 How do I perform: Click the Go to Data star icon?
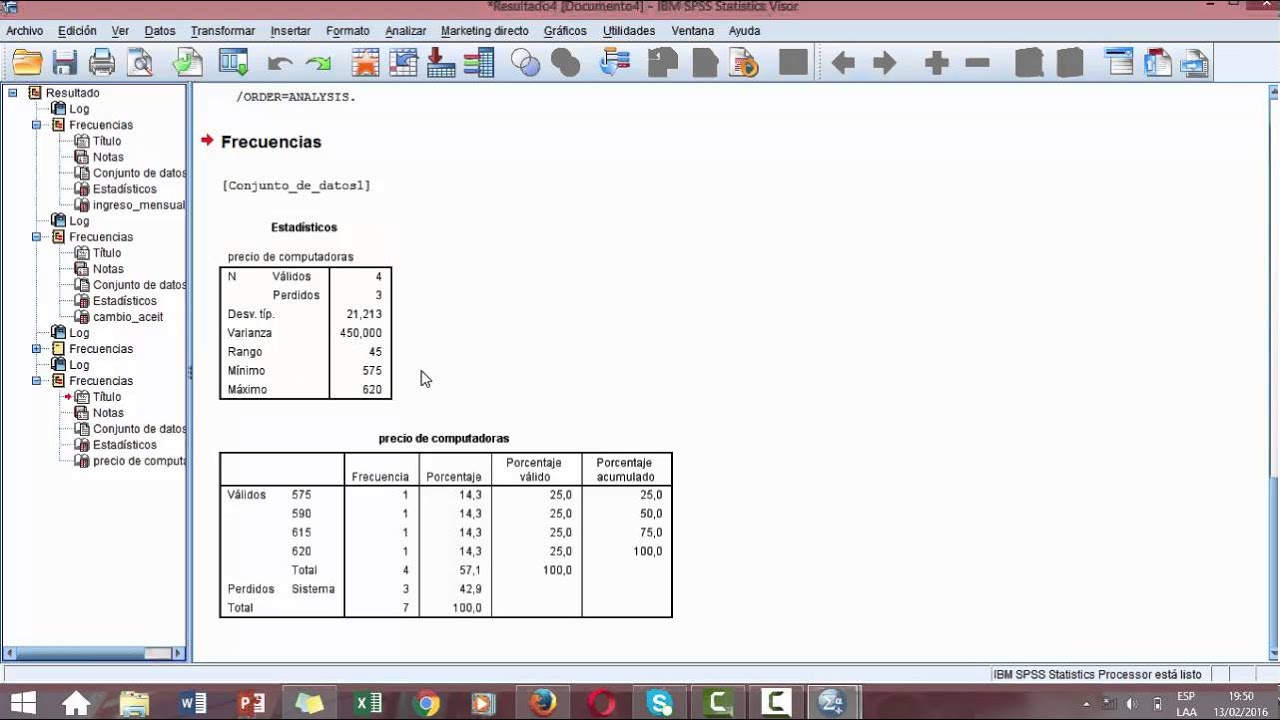(365, 63)
